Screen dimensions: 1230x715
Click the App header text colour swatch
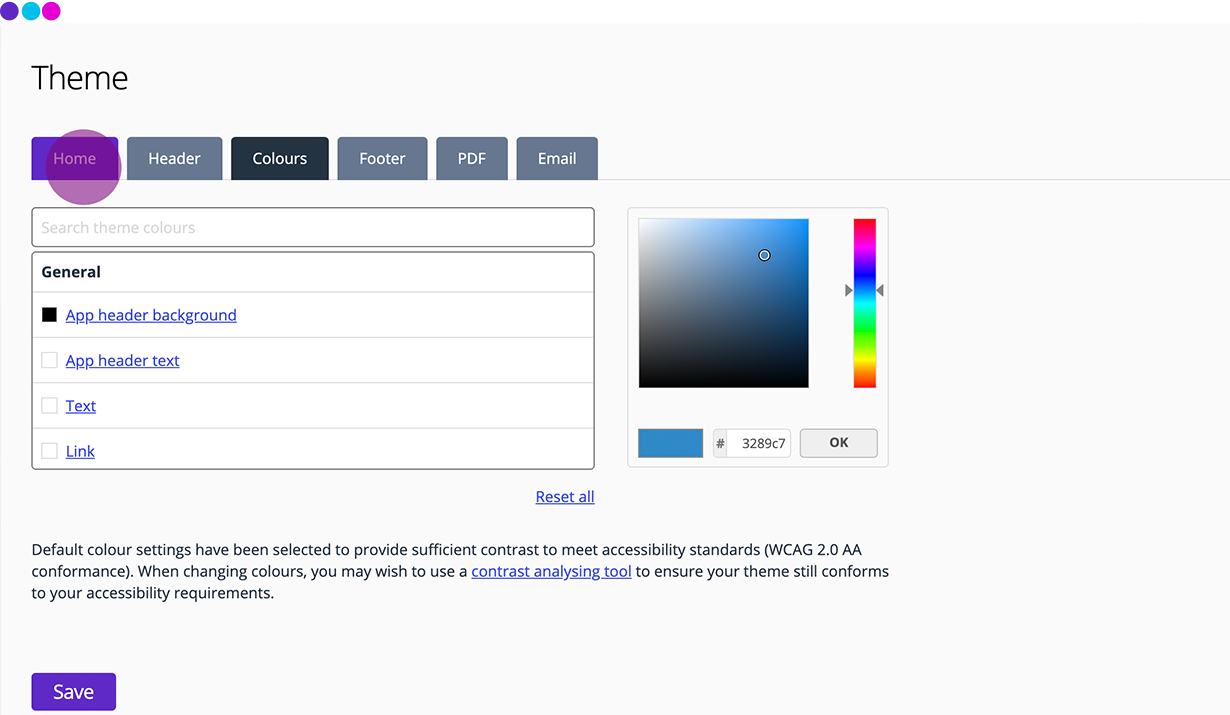[49, 360]
